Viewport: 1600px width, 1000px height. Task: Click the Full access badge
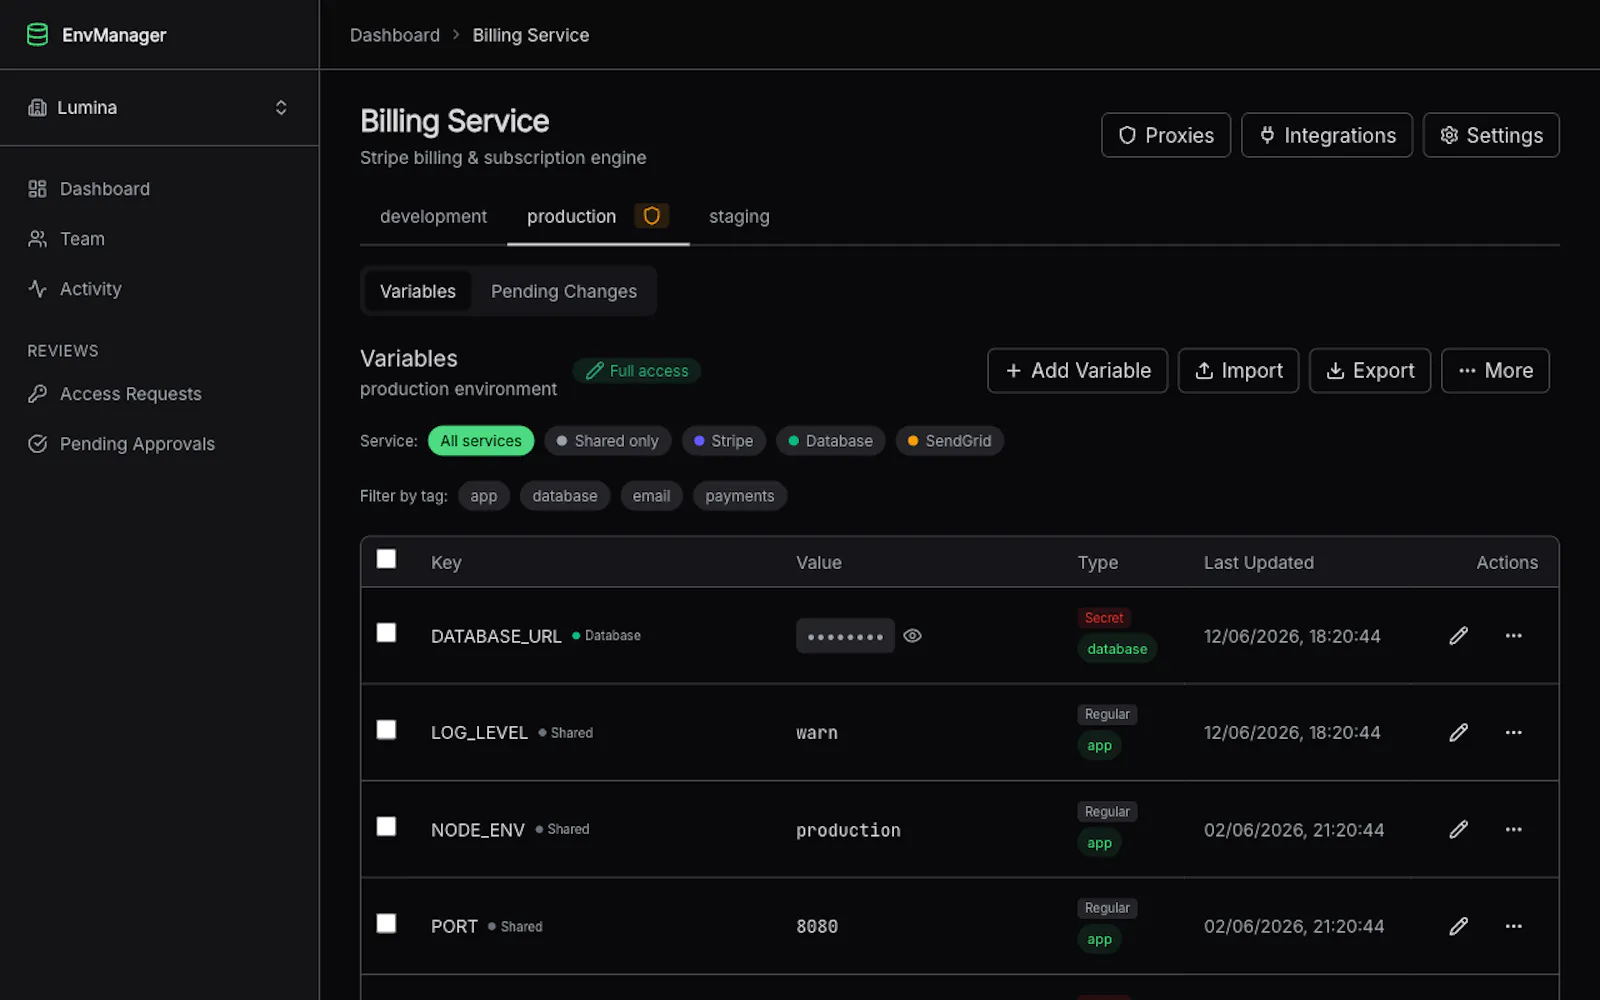637,371
